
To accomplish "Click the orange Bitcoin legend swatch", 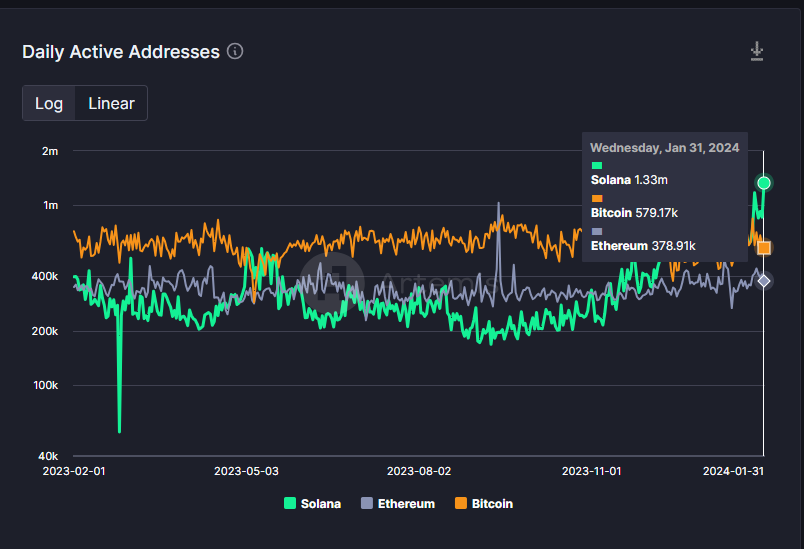I will tap(460, 503).
